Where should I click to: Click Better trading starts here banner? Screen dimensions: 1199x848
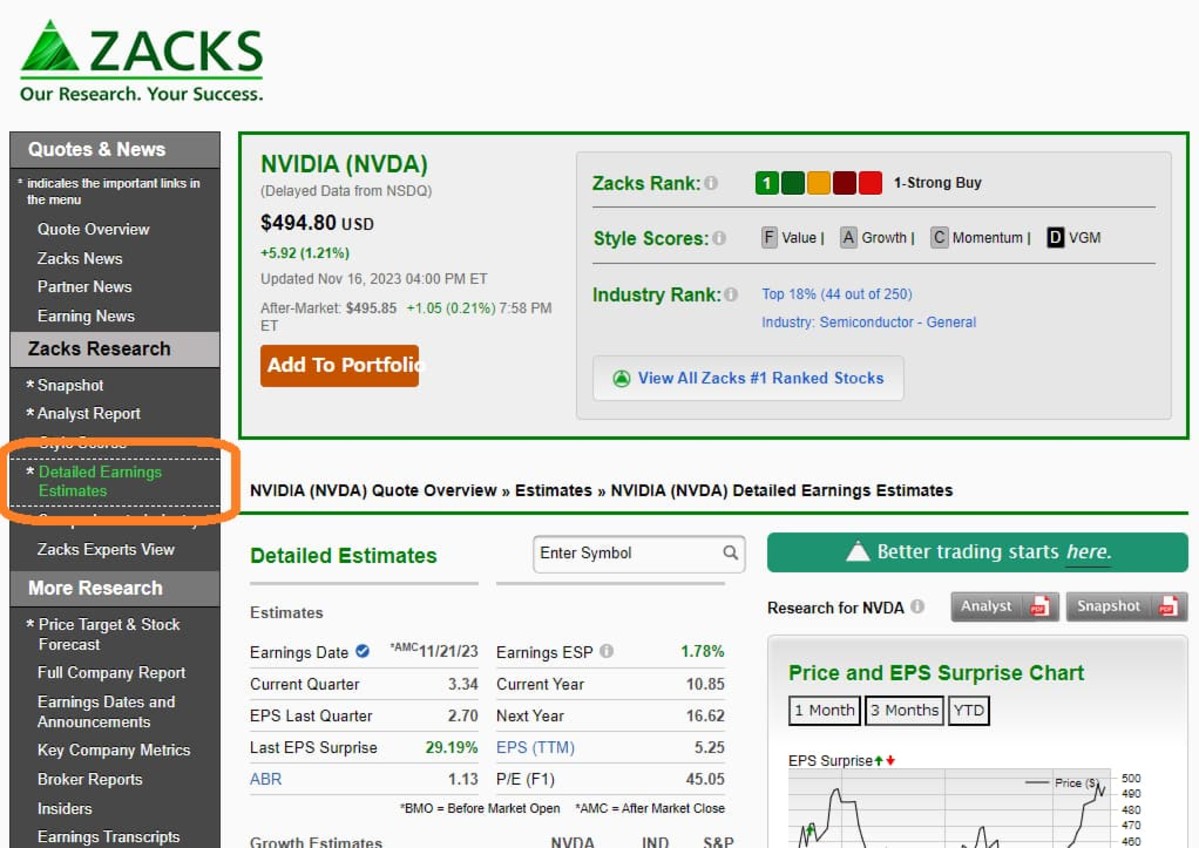(x=977, y=552)
